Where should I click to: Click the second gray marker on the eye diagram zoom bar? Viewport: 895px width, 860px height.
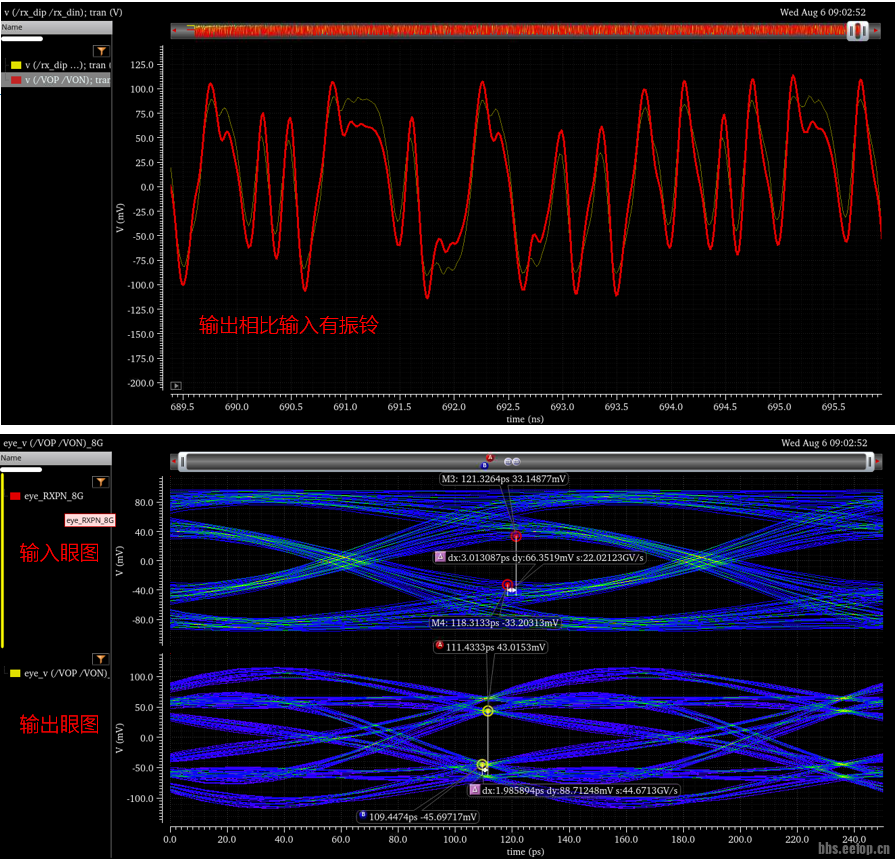tap(517, 462)
